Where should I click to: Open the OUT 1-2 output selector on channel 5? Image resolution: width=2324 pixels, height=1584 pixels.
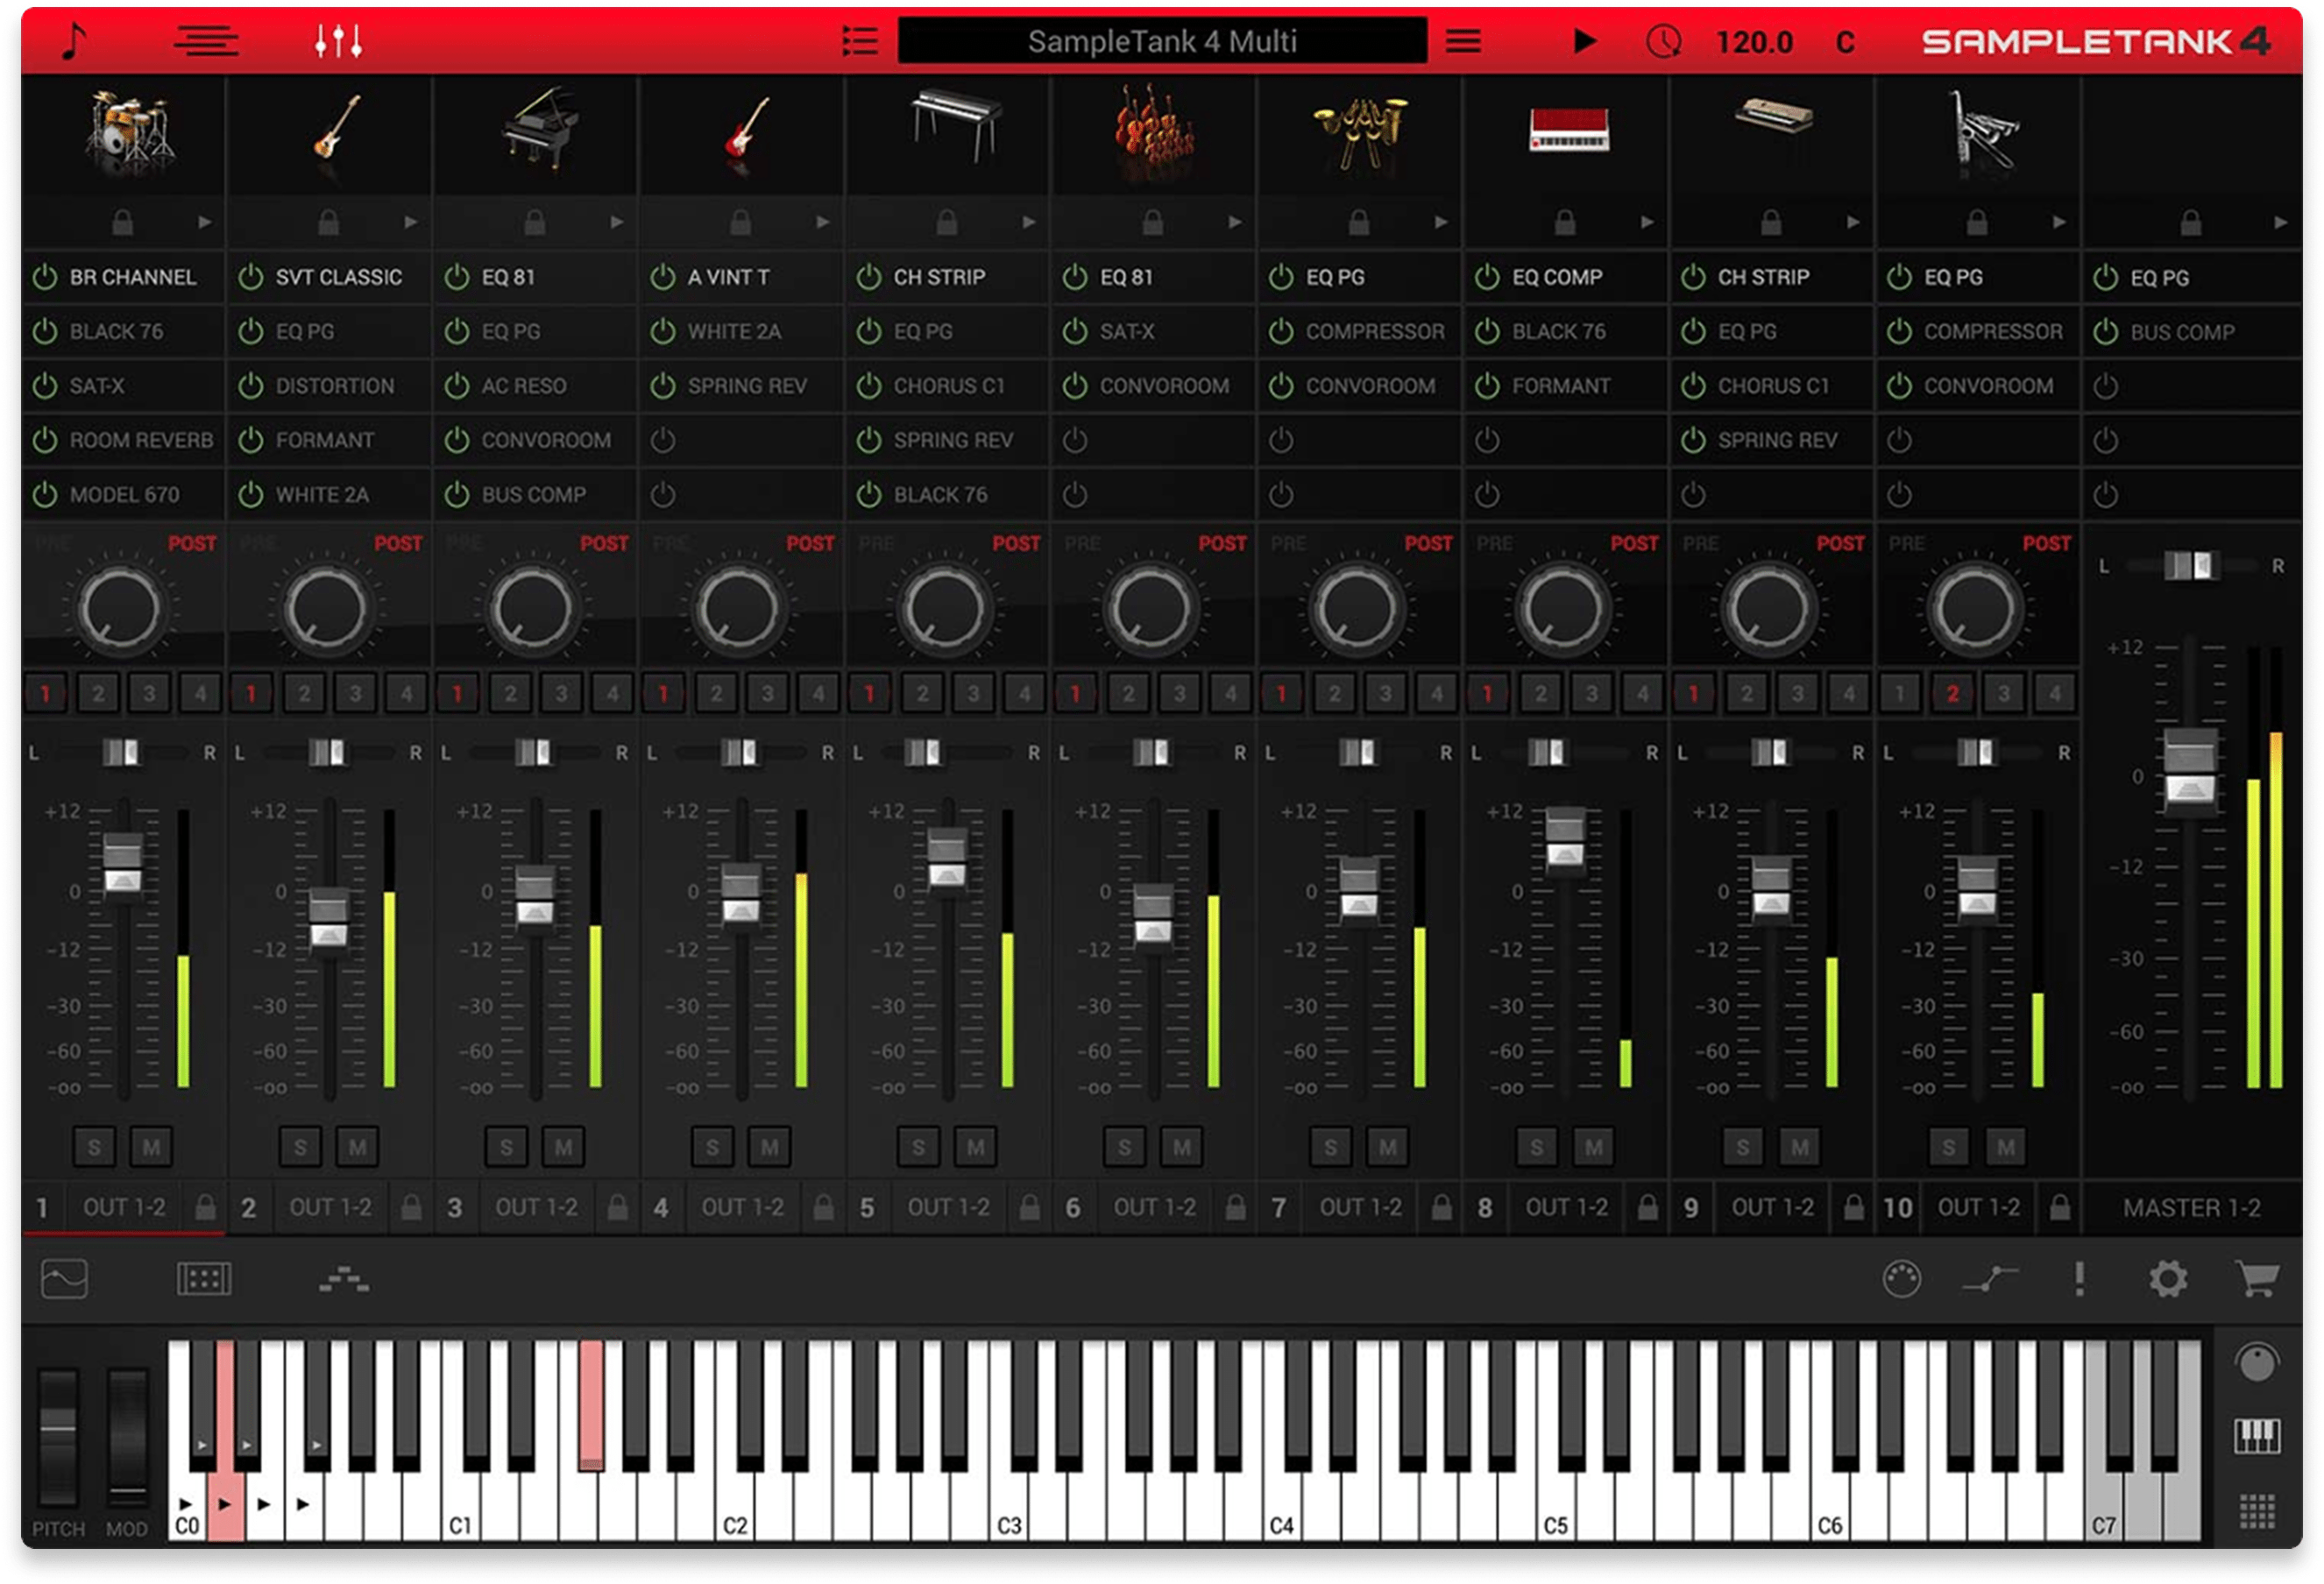tap(947, 1207)
